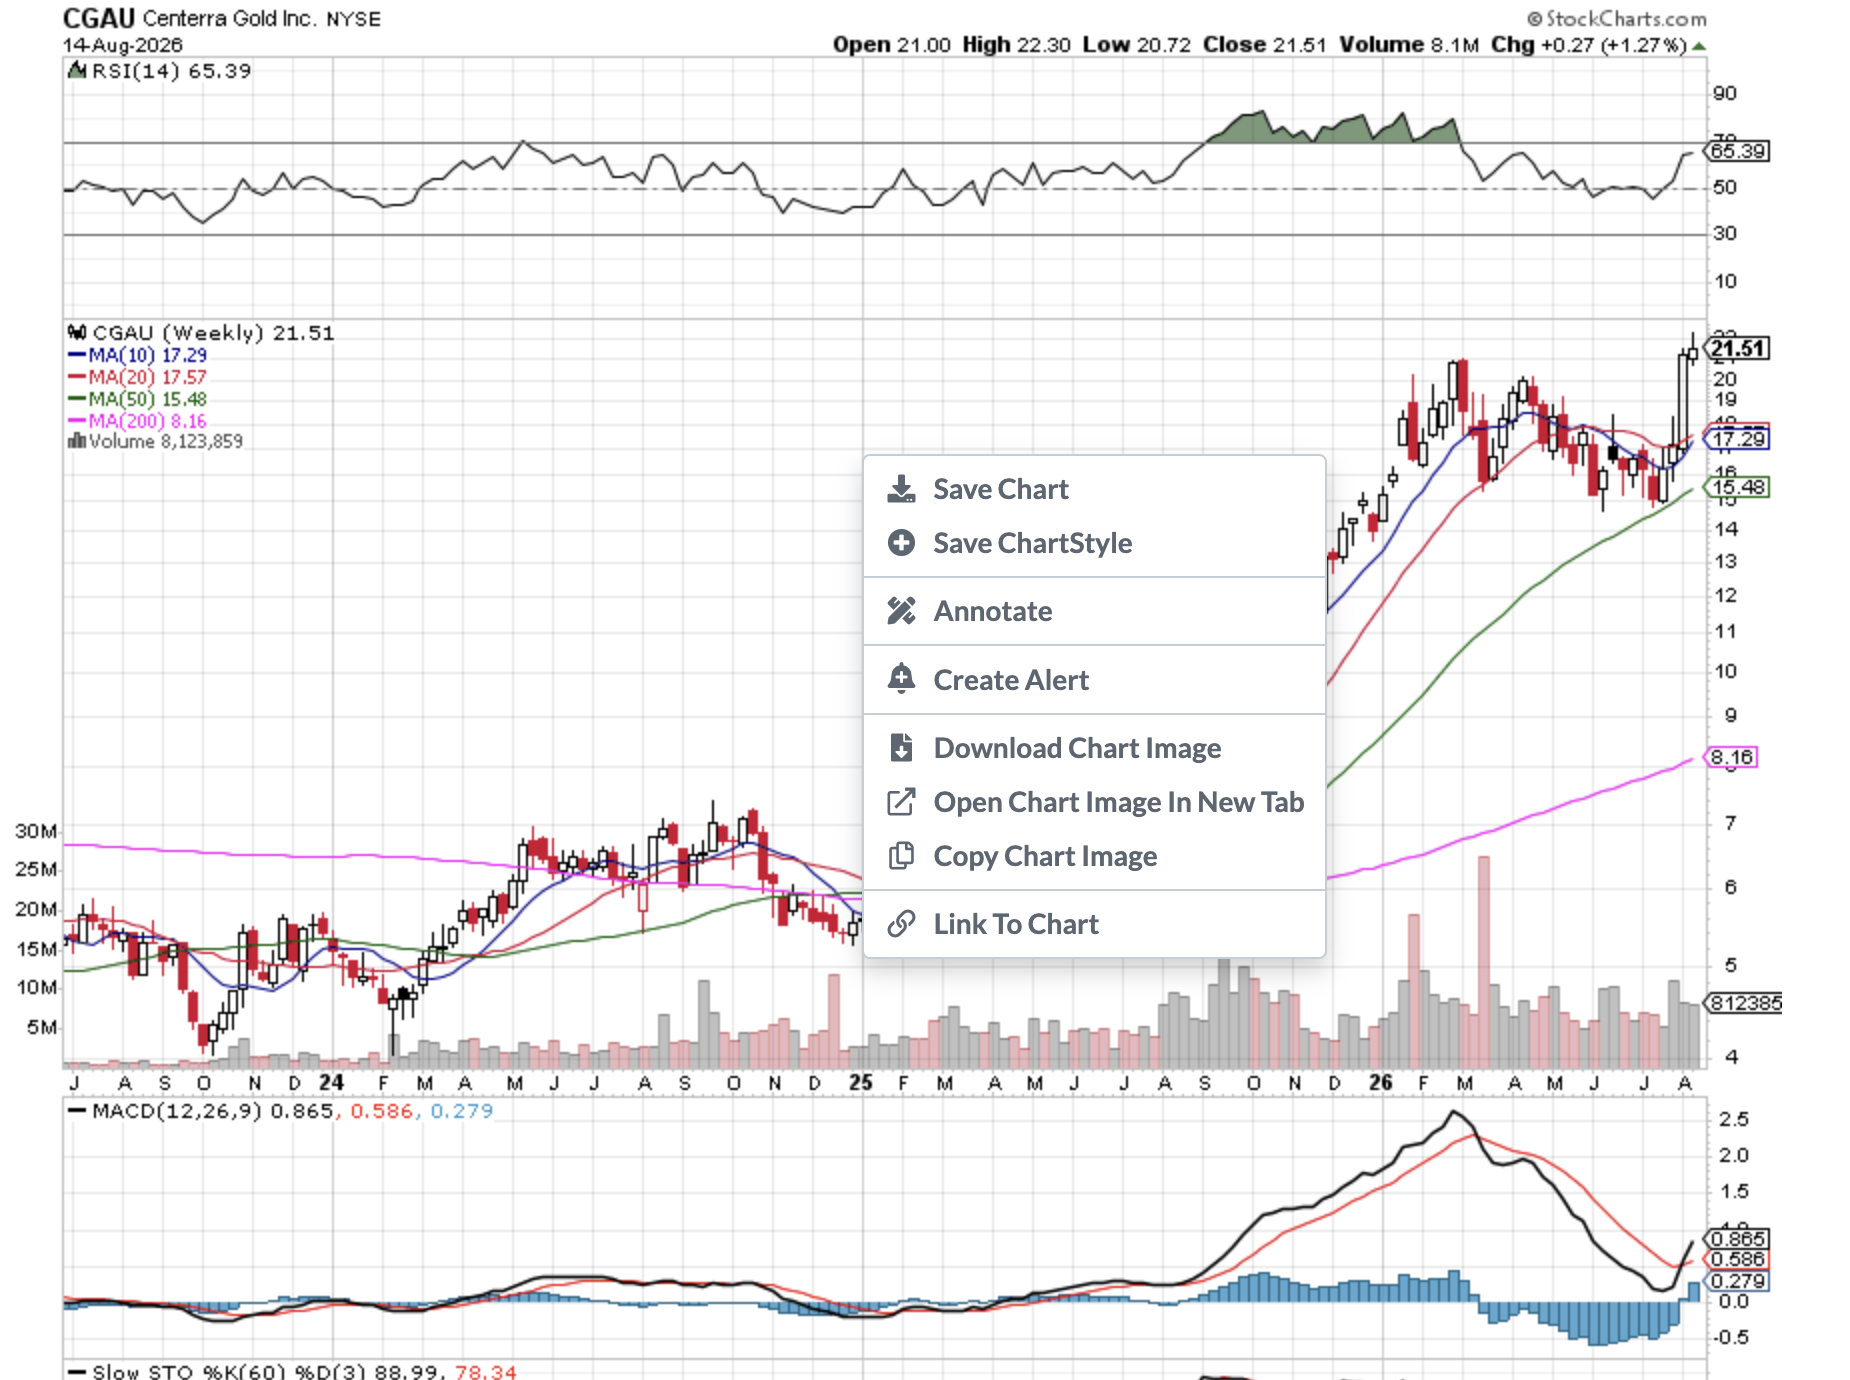Select Download Chart Image option
The width and height of the screenshot is (1850, 1380).
coord(1094,748)
